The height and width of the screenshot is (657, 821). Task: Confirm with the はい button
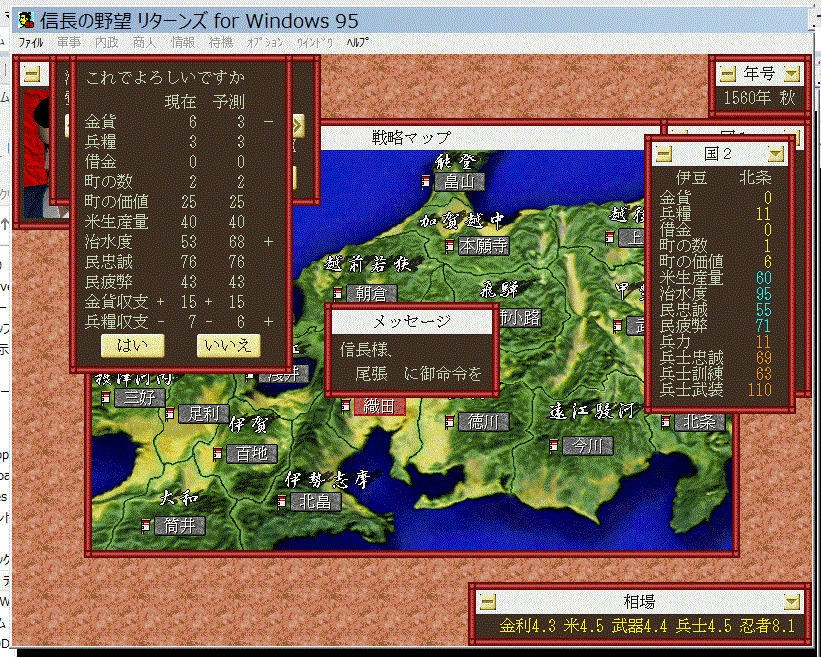point(132,346)
